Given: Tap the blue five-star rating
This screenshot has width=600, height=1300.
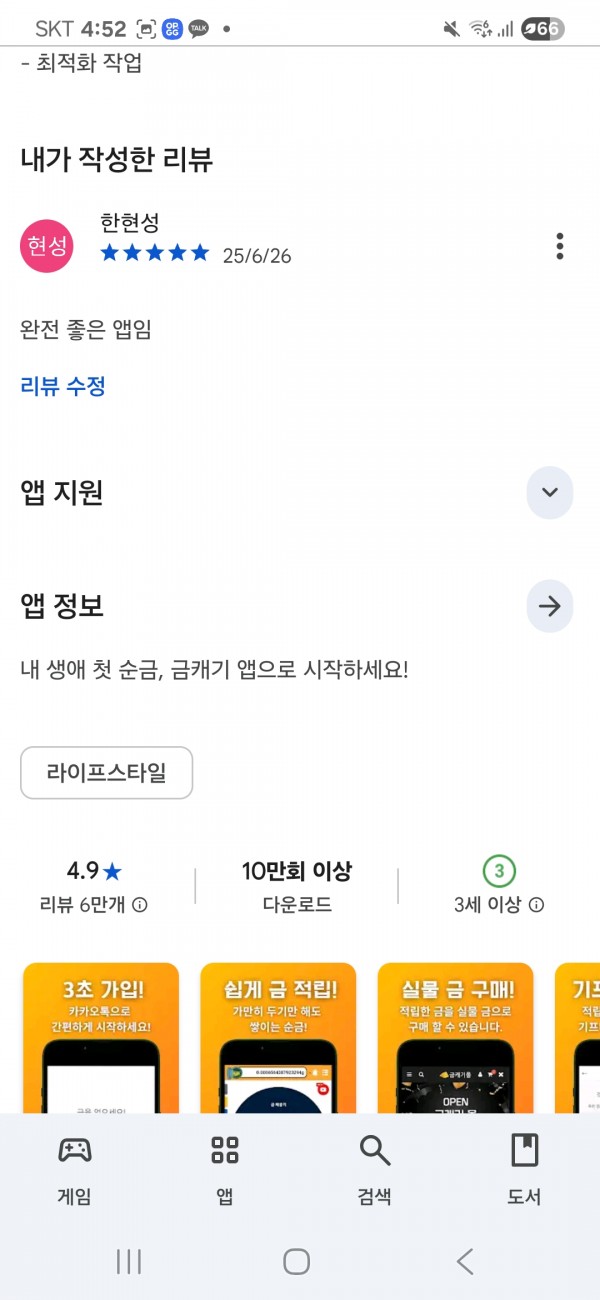Looking at the screenshot, I should [x=155, y=253].
